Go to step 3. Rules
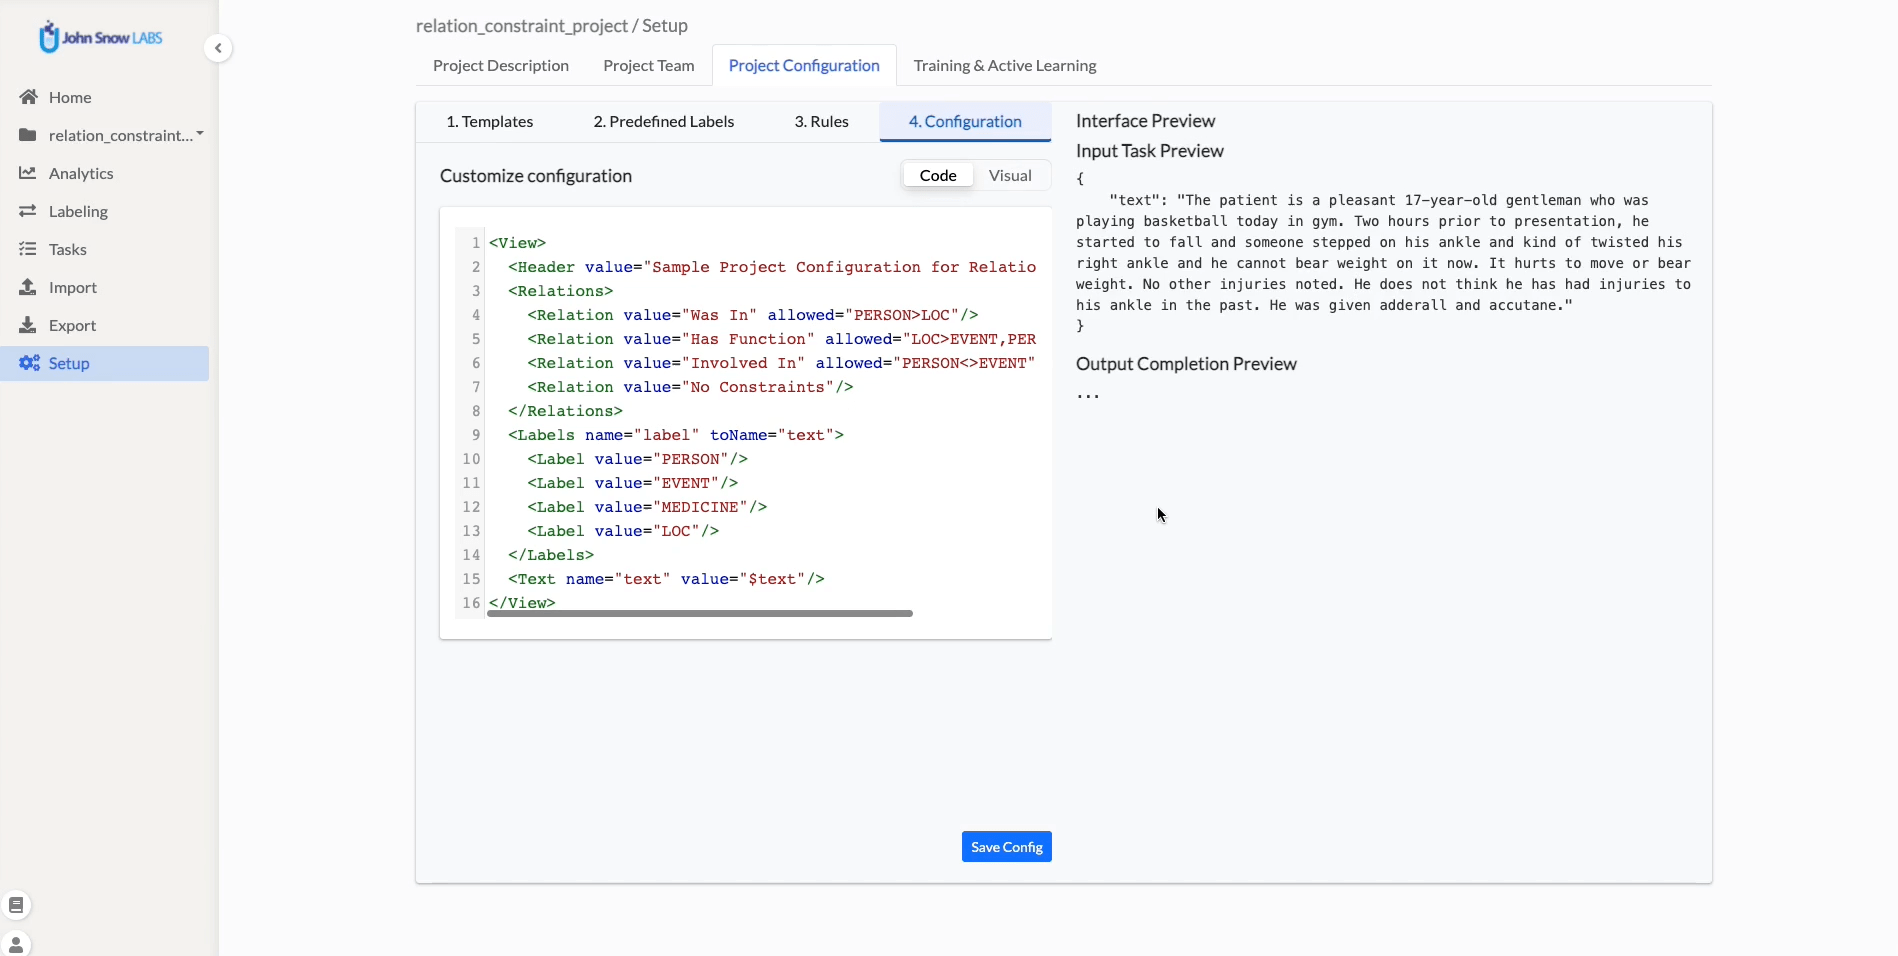This screenshot has height=956, width=1898. tap(822, 121)
